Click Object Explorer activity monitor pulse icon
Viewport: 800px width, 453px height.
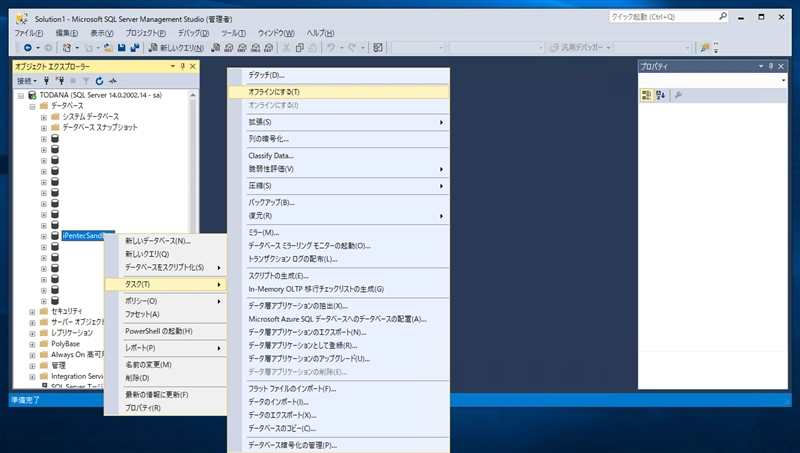113,81
